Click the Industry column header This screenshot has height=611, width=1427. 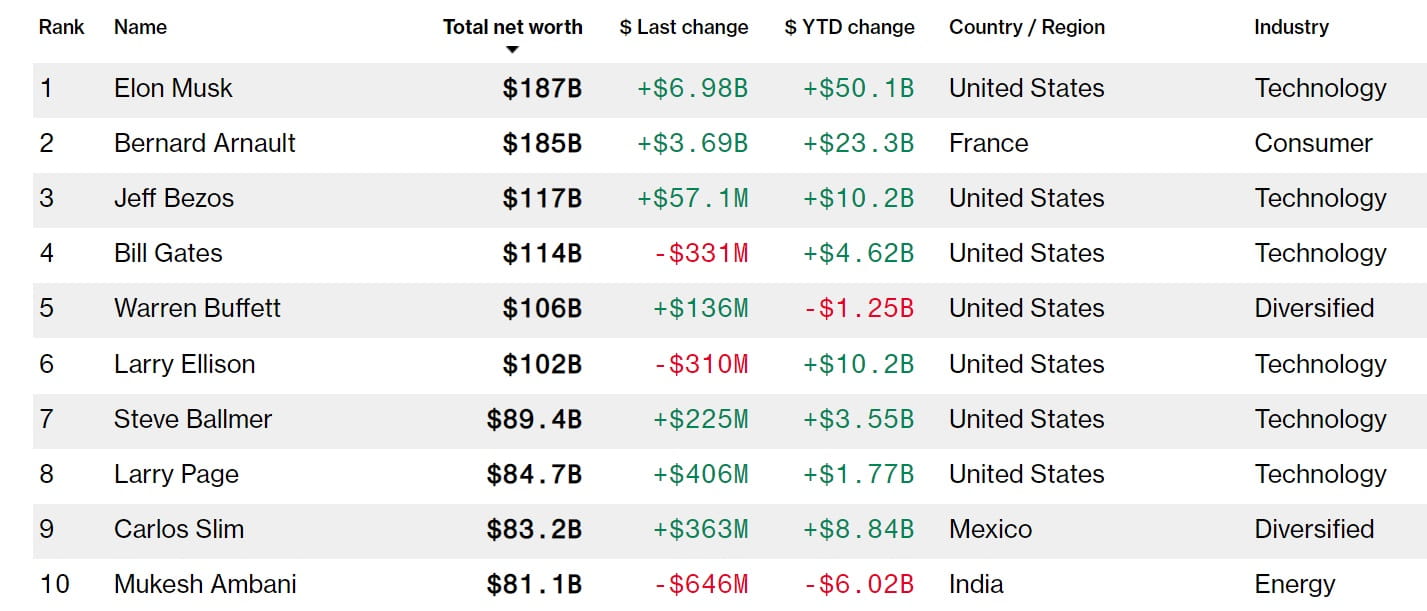[1291, 27]
